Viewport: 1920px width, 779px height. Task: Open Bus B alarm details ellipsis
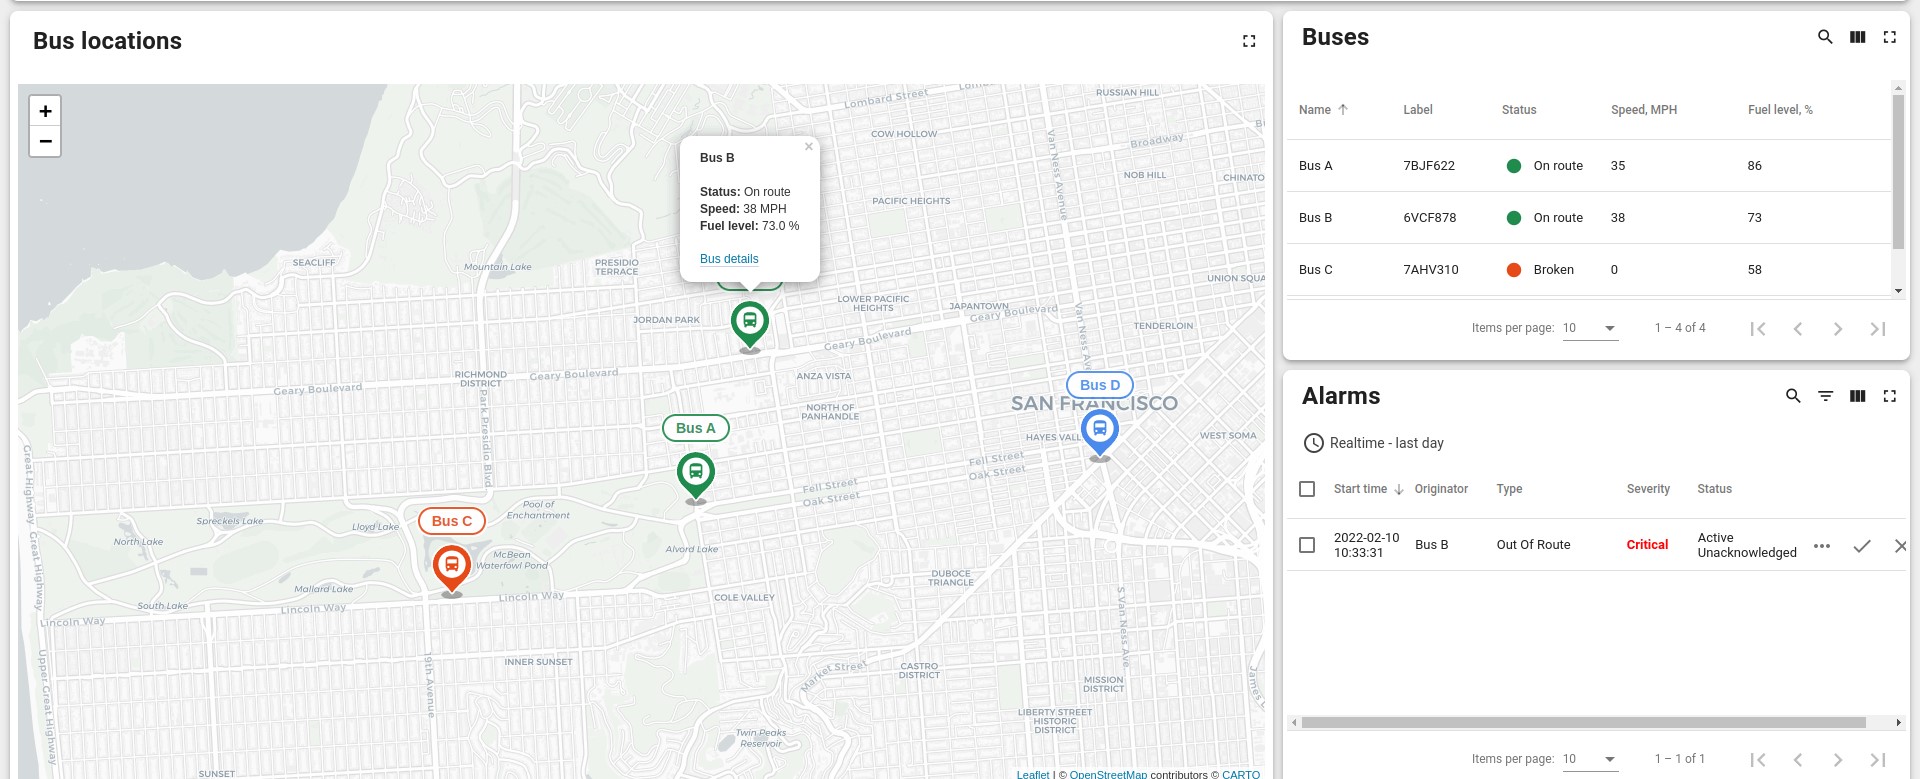pyautogui.click(x=1822, y=546)
